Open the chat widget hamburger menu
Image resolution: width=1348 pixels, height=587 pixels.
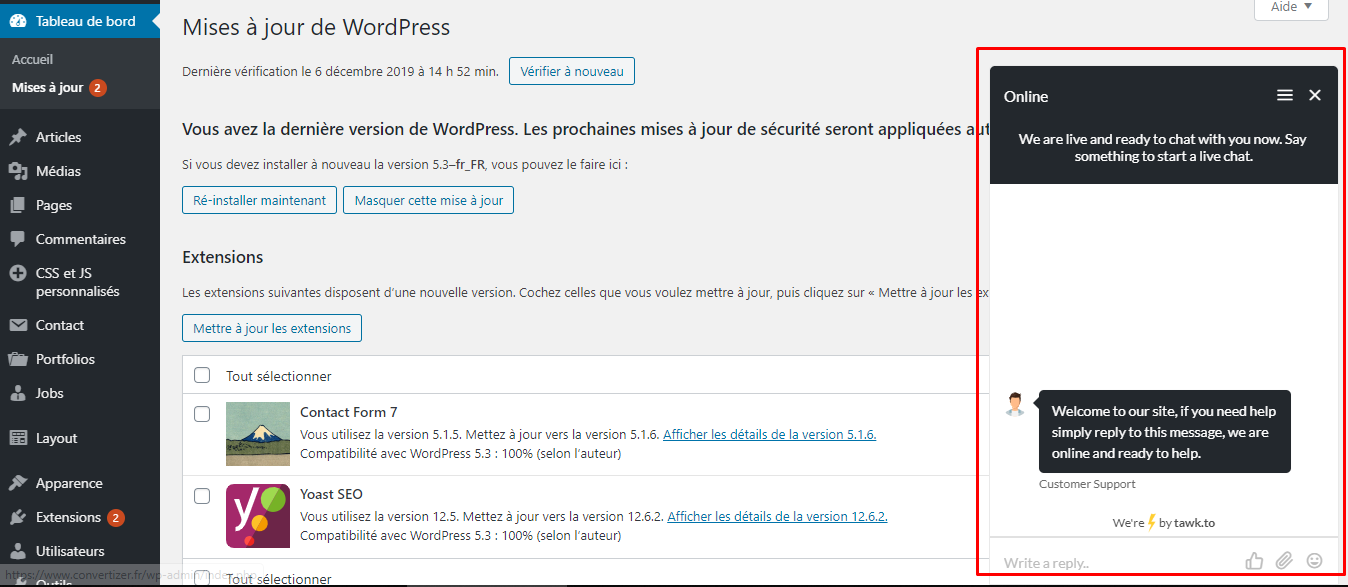(1285, 95)
